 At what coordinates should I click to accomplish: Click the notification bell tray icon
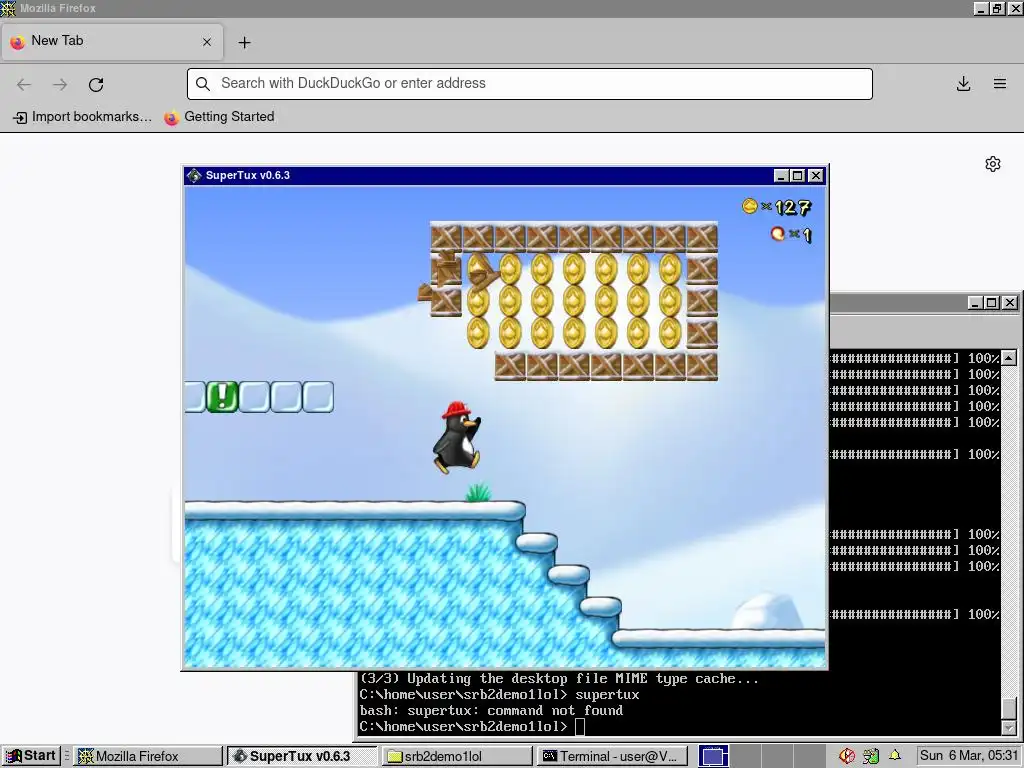point(895,756)
